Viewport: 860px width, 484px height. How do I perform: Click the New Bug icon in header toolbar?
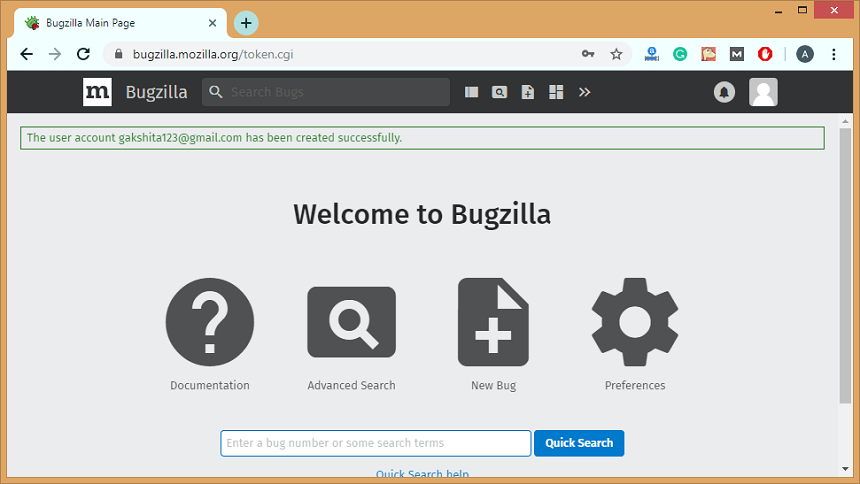click(x=528, y=92)
